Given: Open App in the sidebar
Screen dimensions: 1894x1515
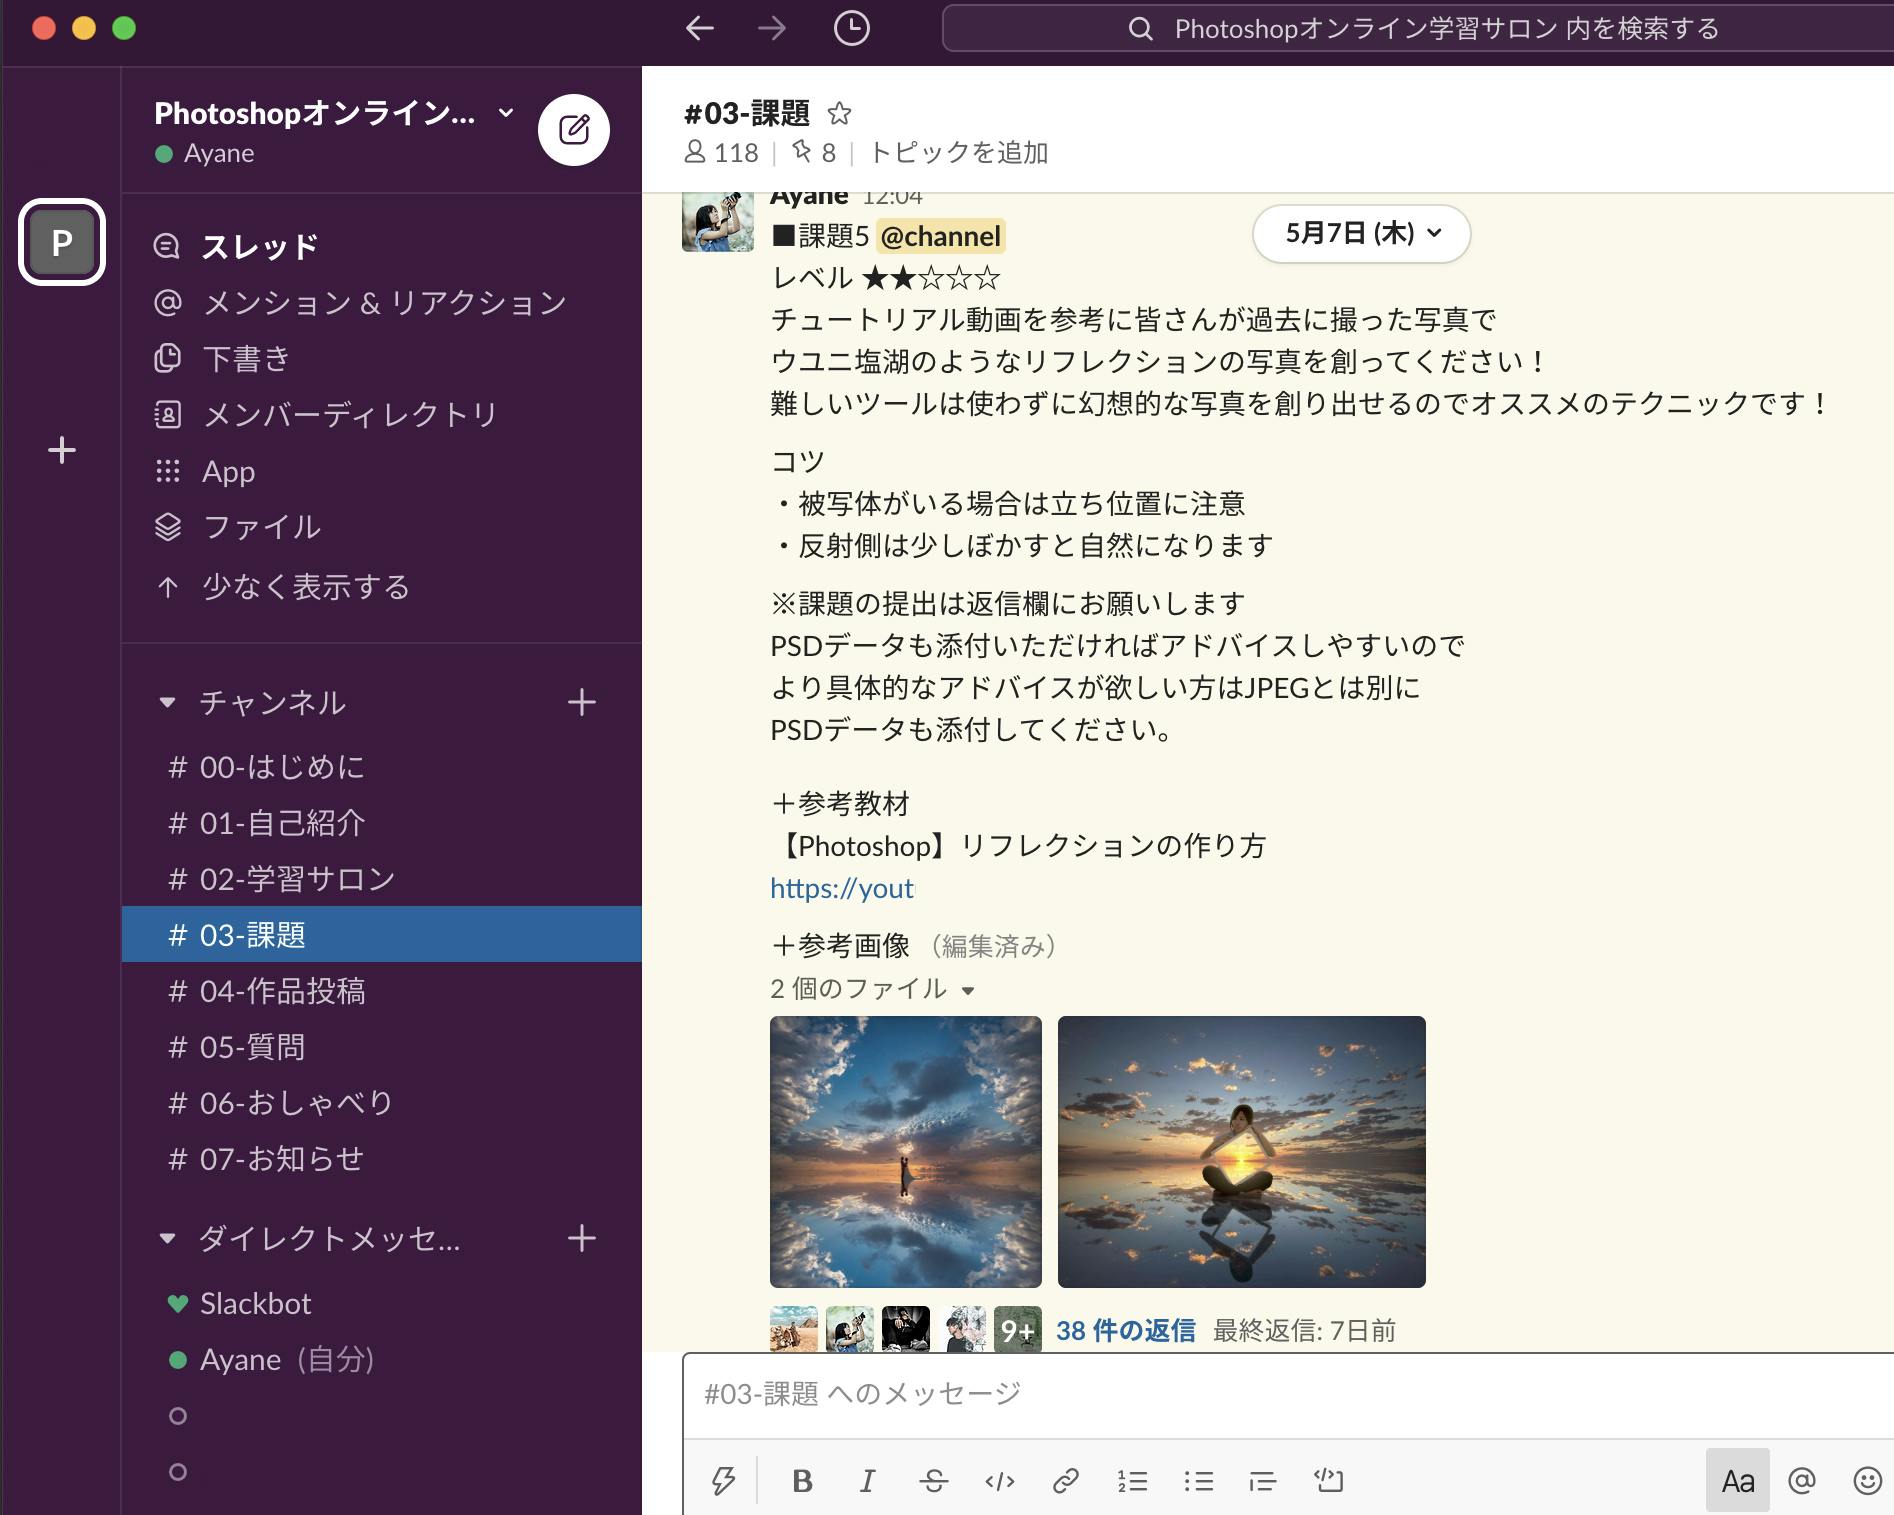Looking at the screenshot, I should coord(381,470).
